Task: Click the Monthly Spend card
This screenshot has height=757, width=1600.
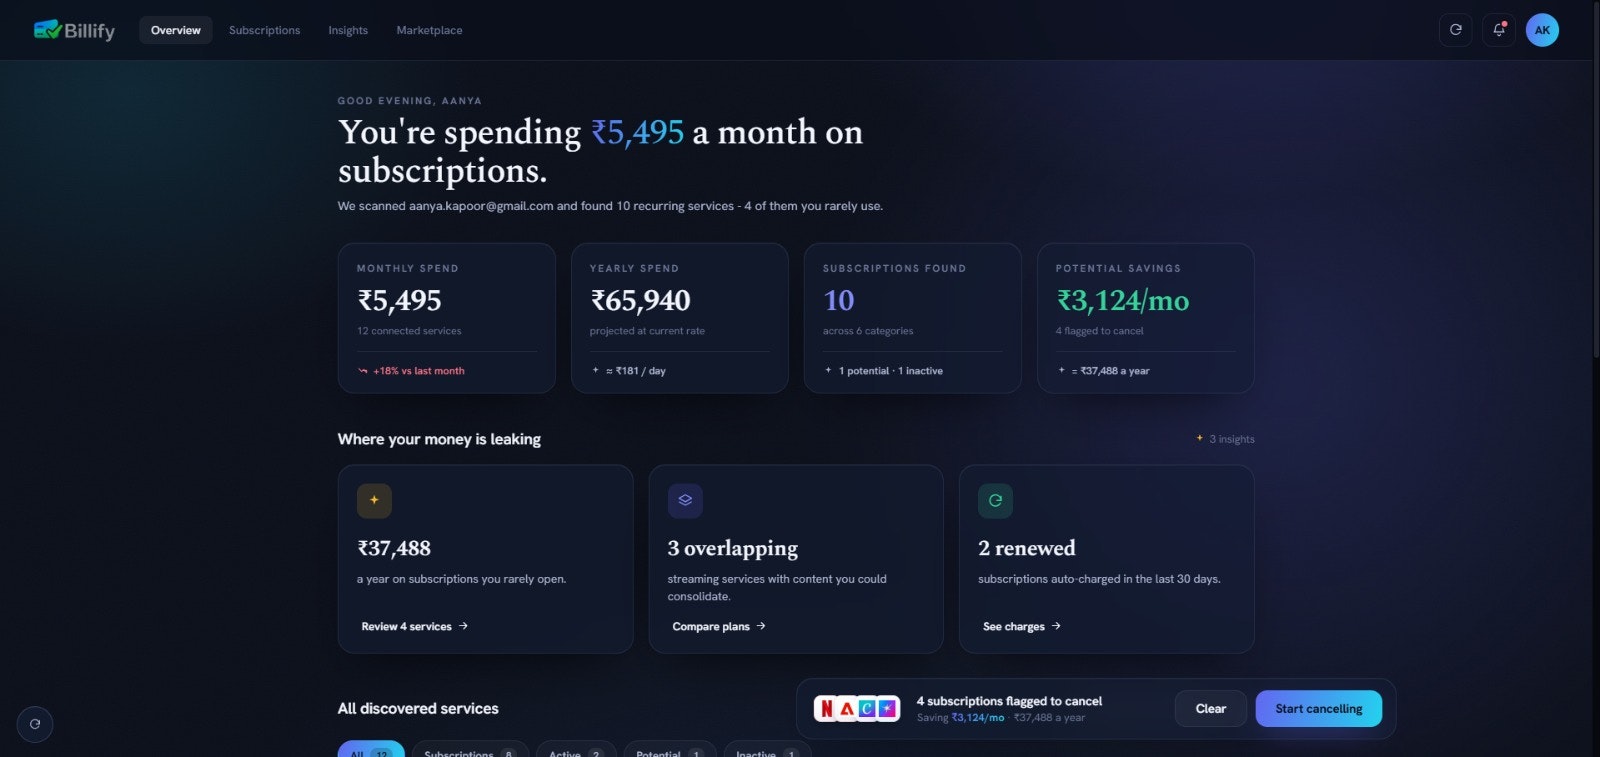Action: click(446, 318)
